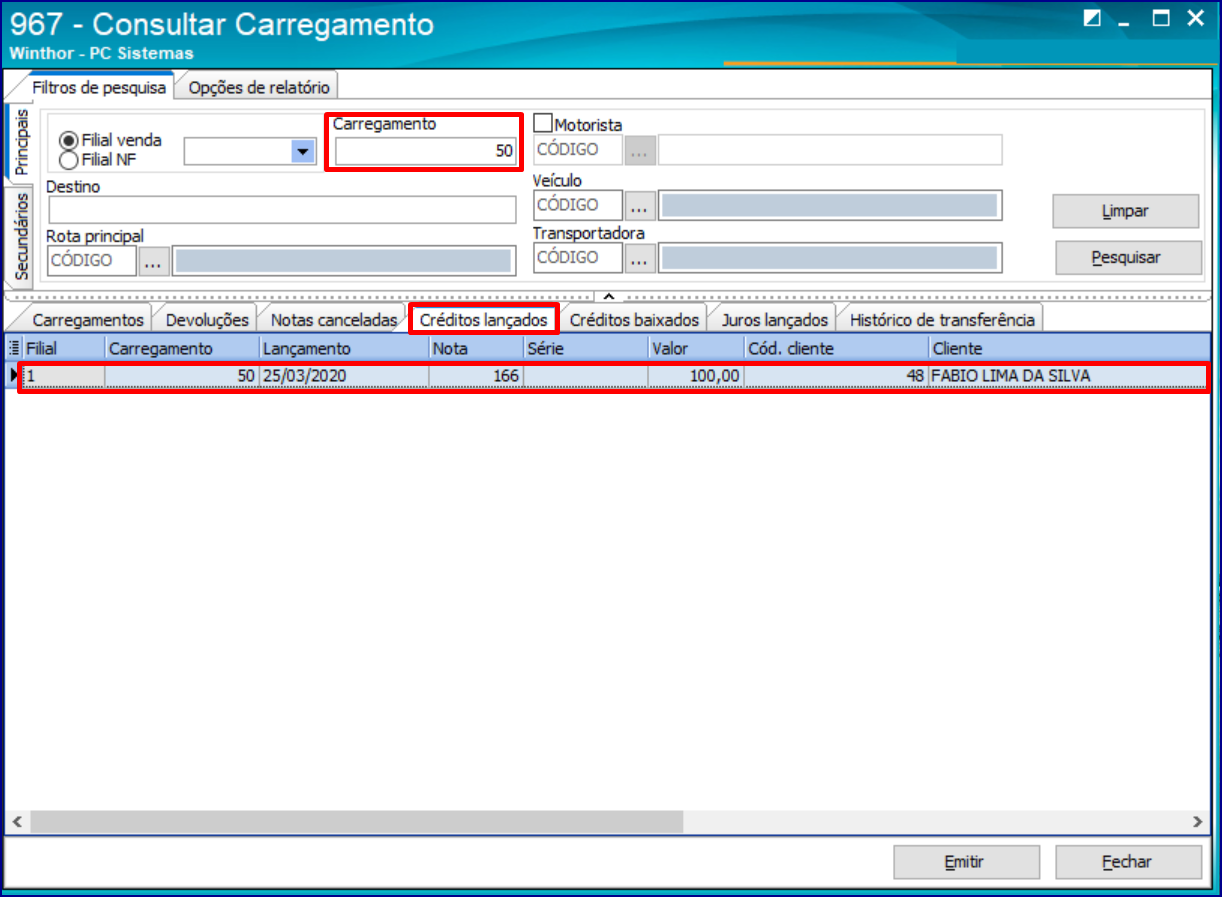The width and height of the screenshot is (1222, 897).
Task: Switch to Carregamentos tab
Action: 88,320
